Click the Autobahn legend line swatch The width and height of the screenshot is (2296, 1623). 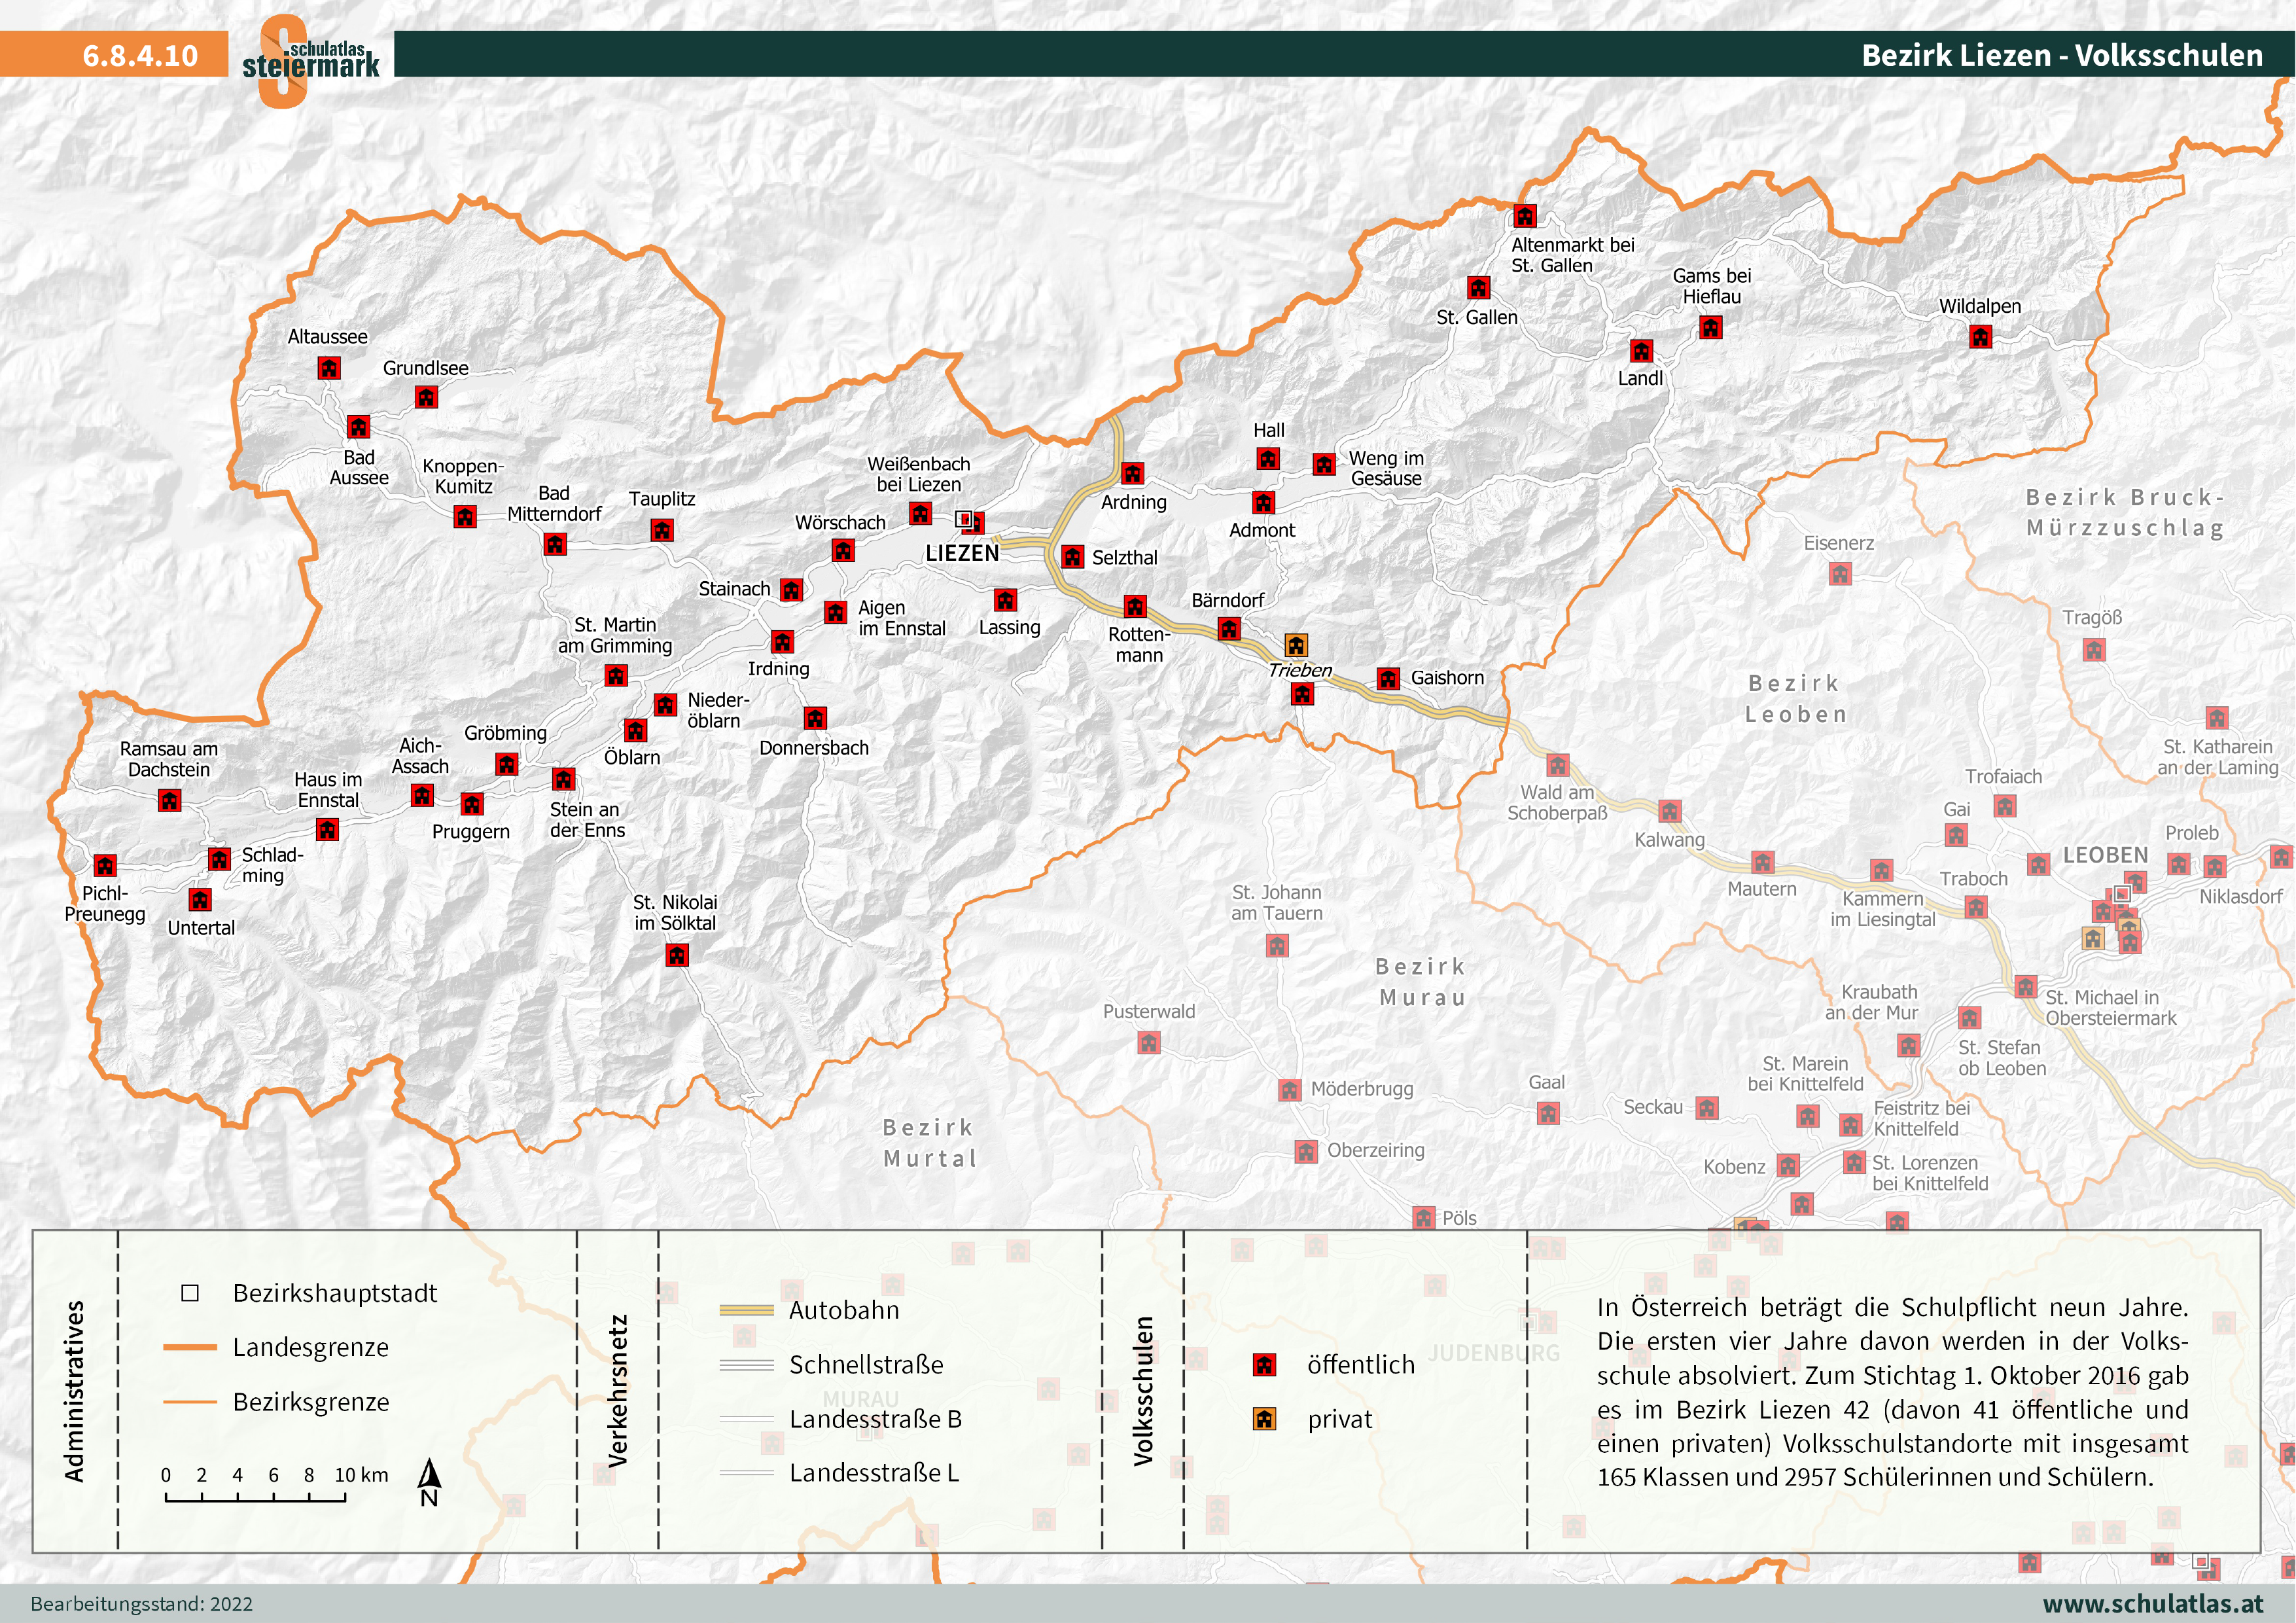746,1310
